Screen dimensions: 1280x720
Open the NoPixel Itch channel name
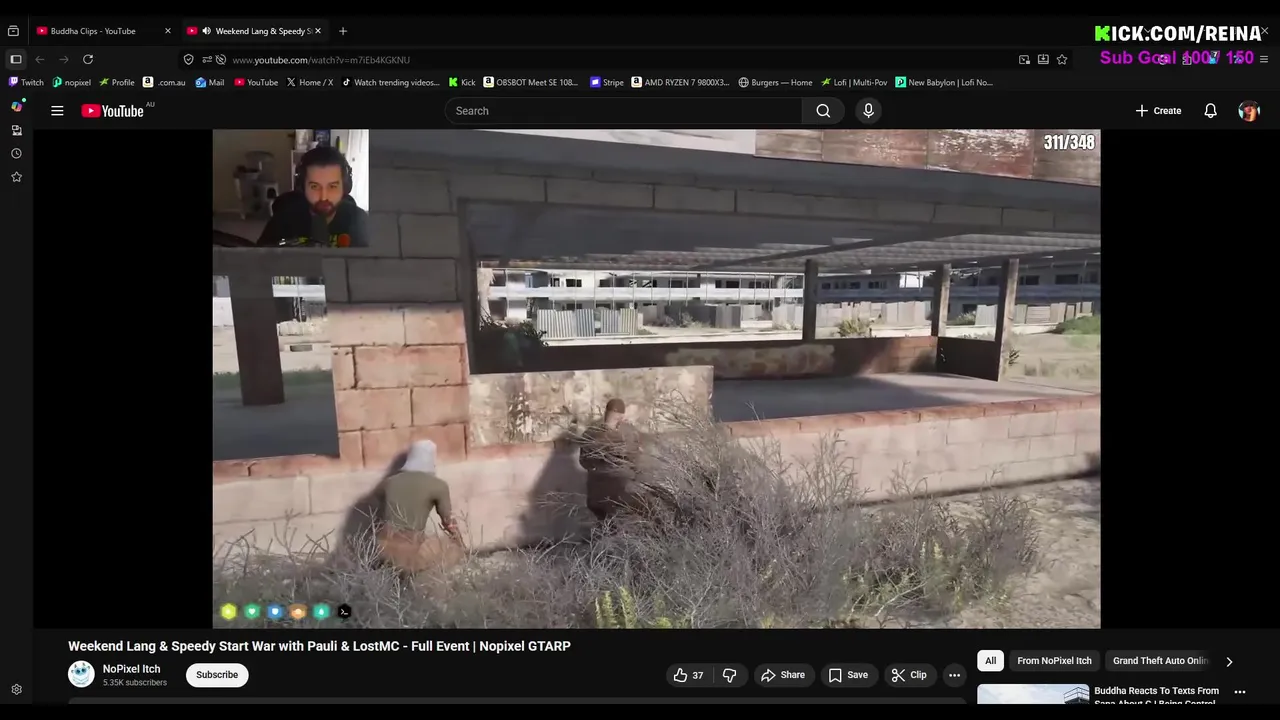pyautogui.click(x=131, y=669)
